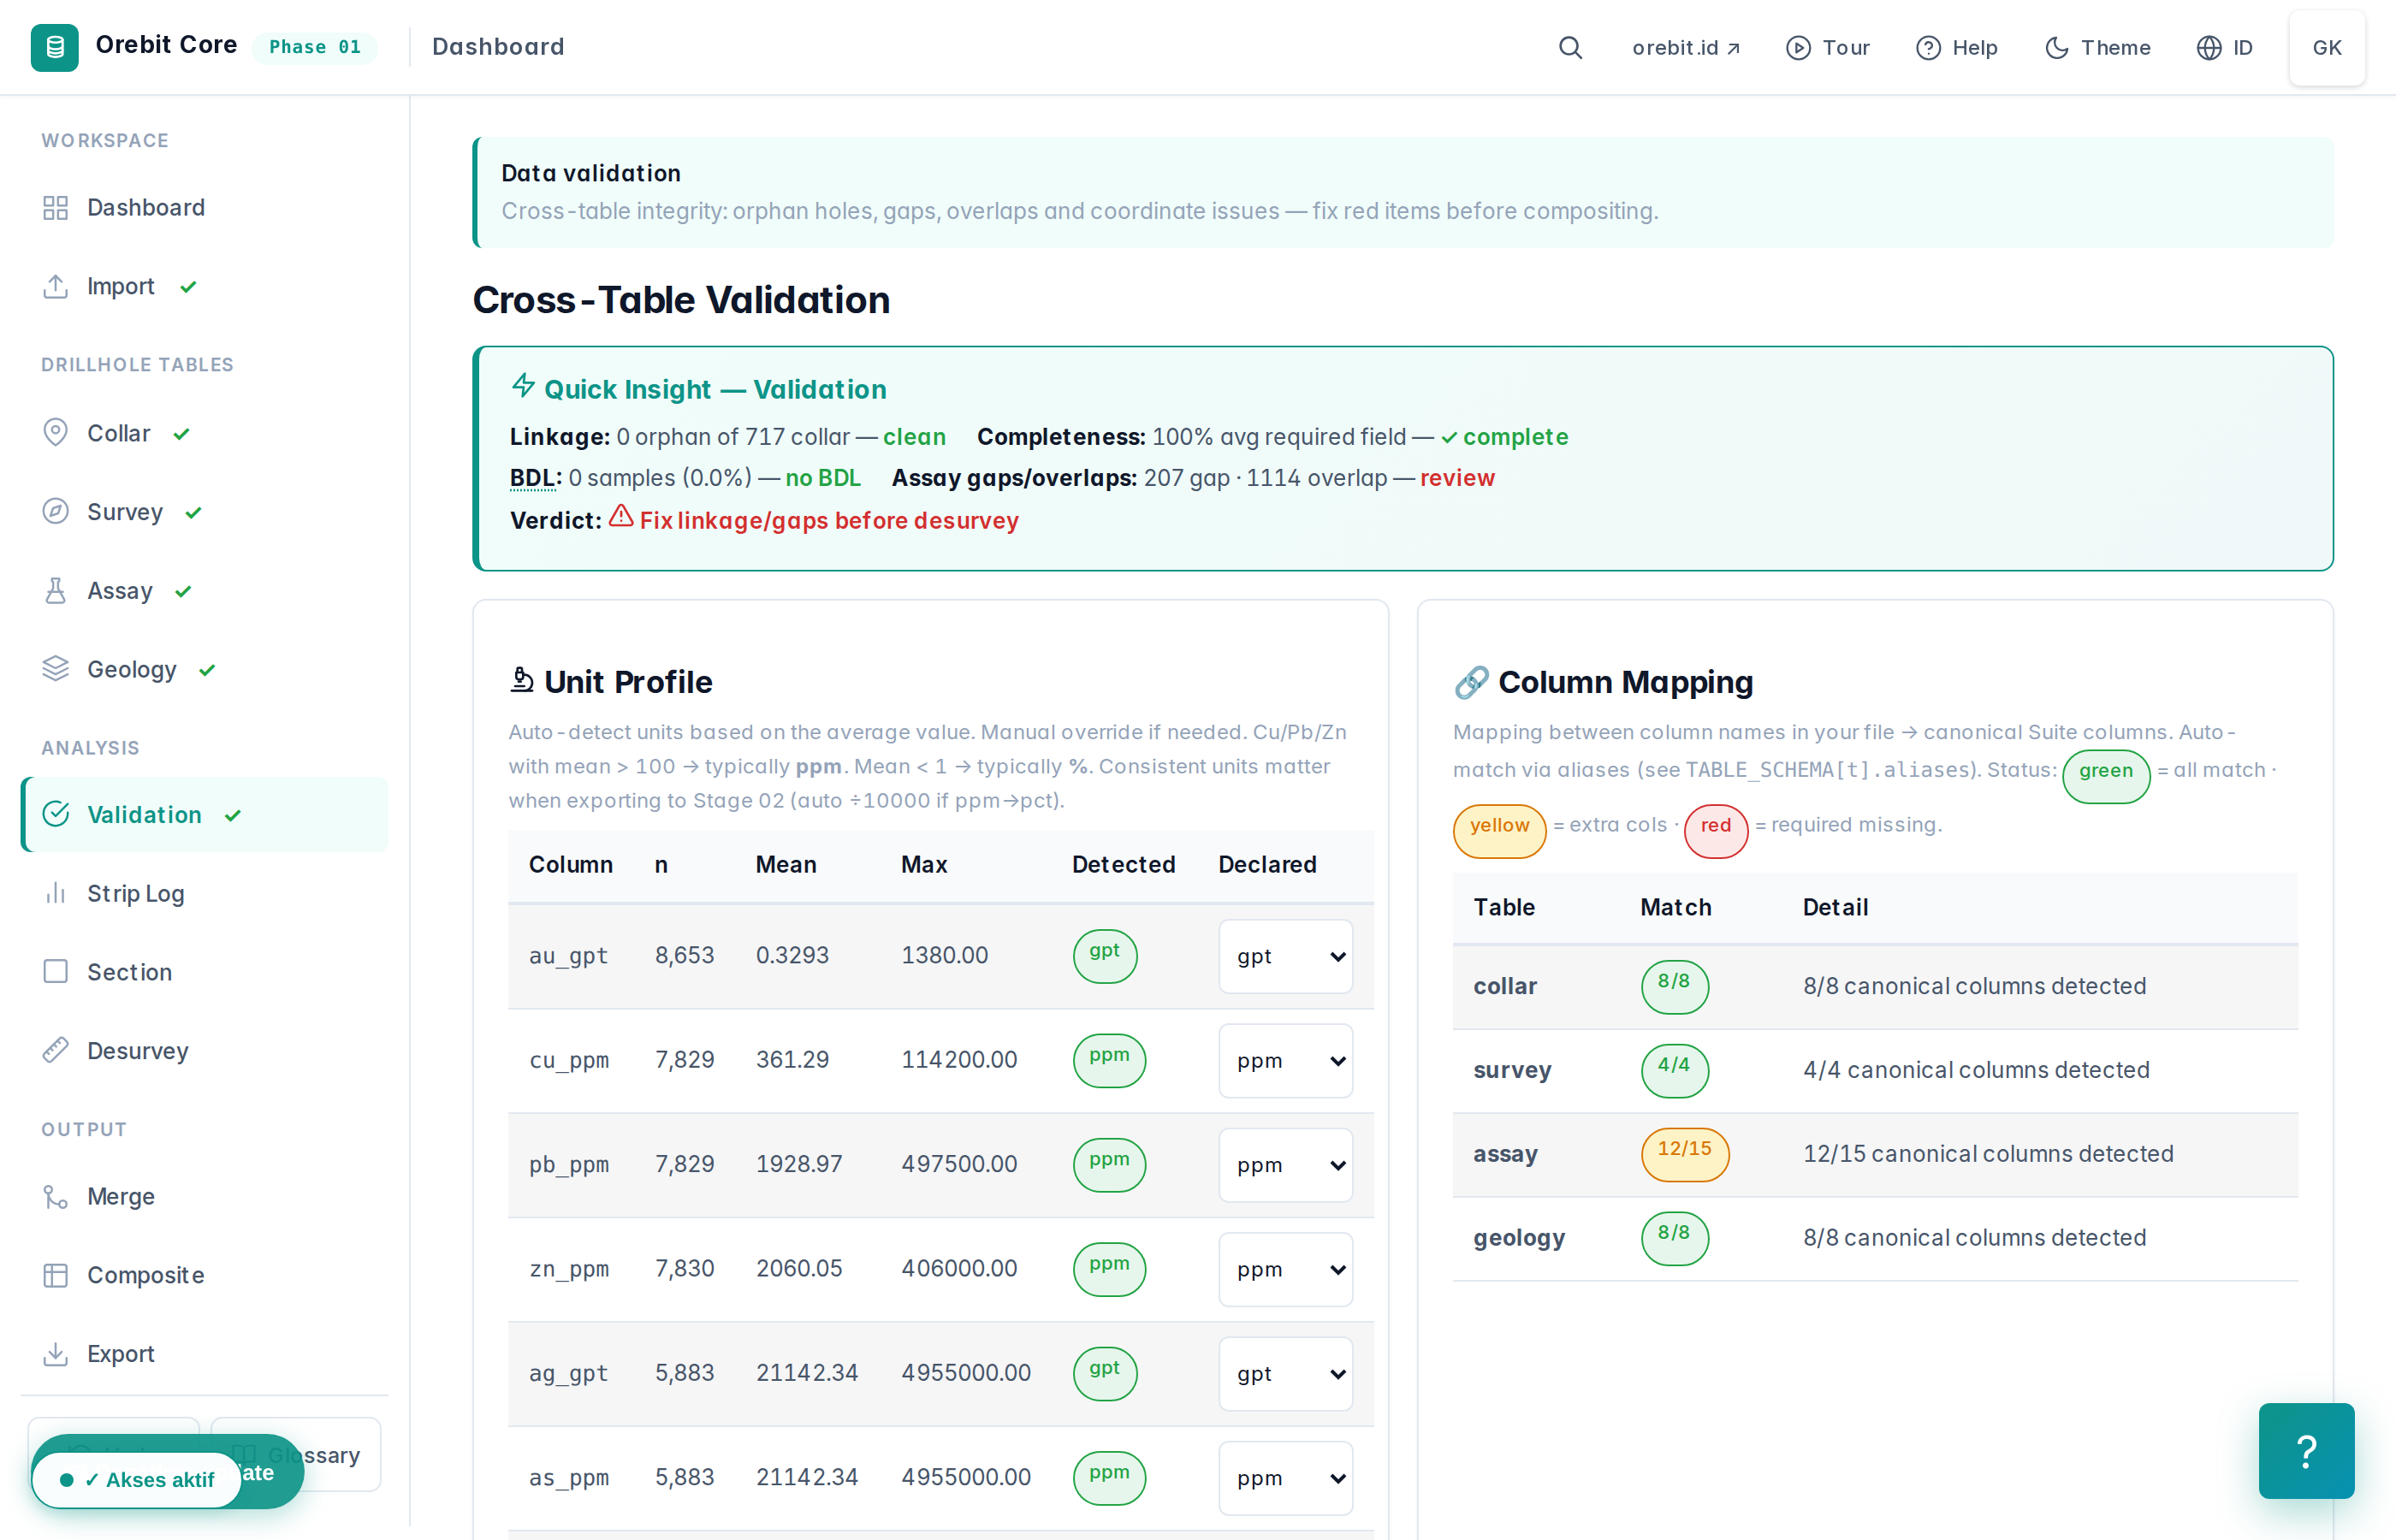Viewport: 2396px width, 1540px height.
Task: Open the Merge output page
Action: point(204,1197)
